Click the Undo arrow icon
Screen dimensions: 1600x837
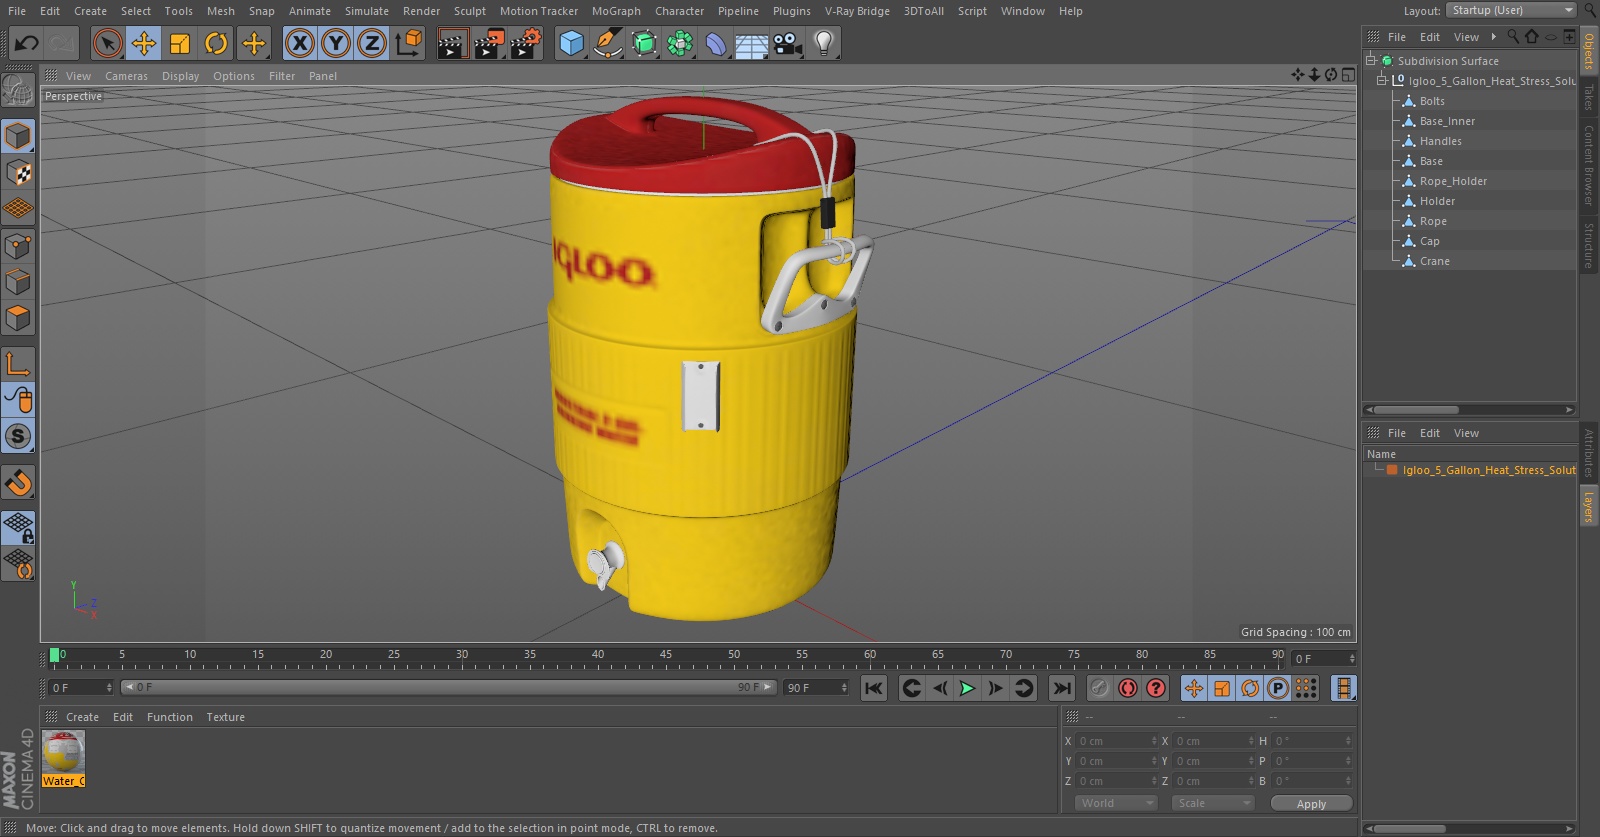(x=27, y=43)
